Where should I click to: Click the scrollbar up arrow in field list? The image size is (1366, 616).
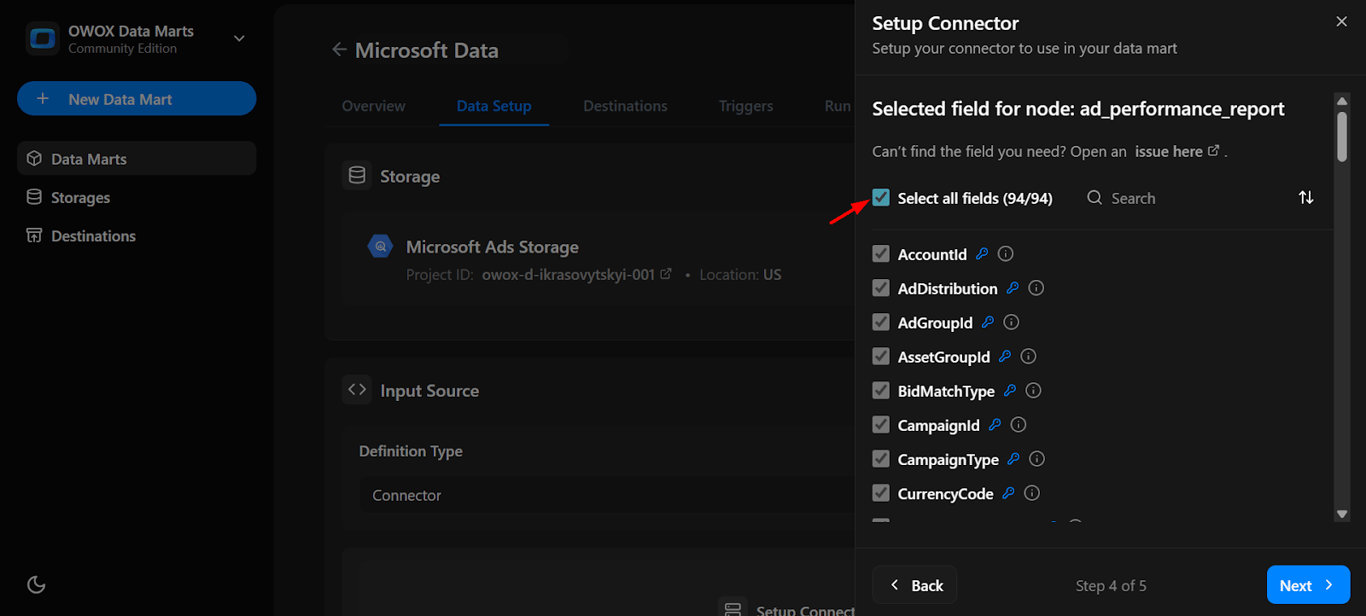(1342, 100)
